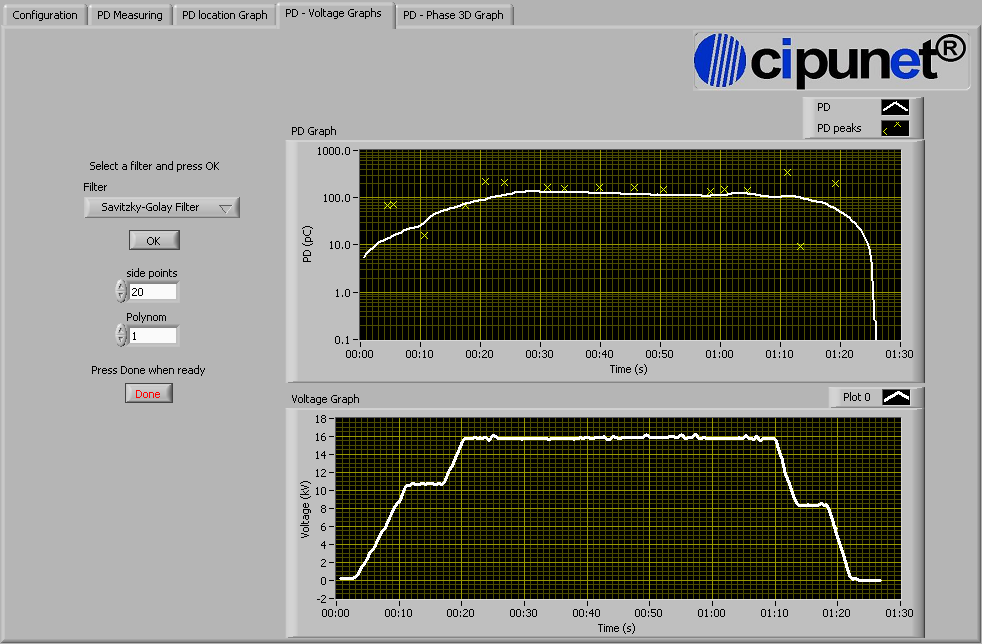Click the PD - Voltage Graphs tab

[x=333, y=14]
